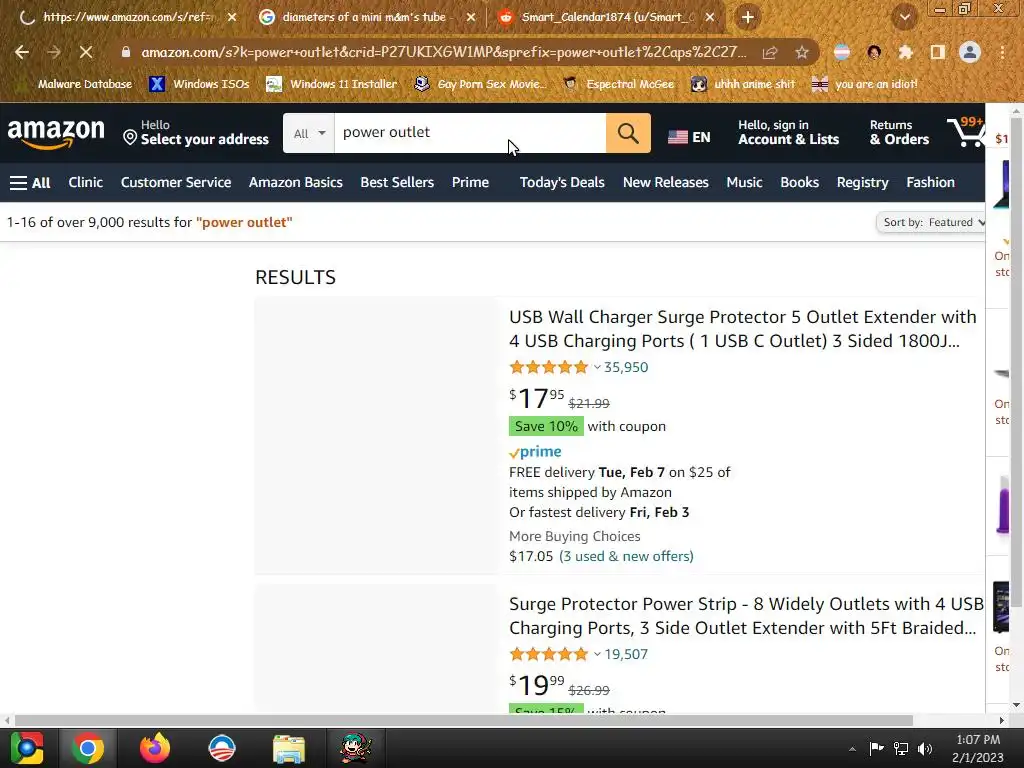This screenshot has height=768, width=1024.
Task: Open New Releases nav item
Action: click(x=665, y=183)
